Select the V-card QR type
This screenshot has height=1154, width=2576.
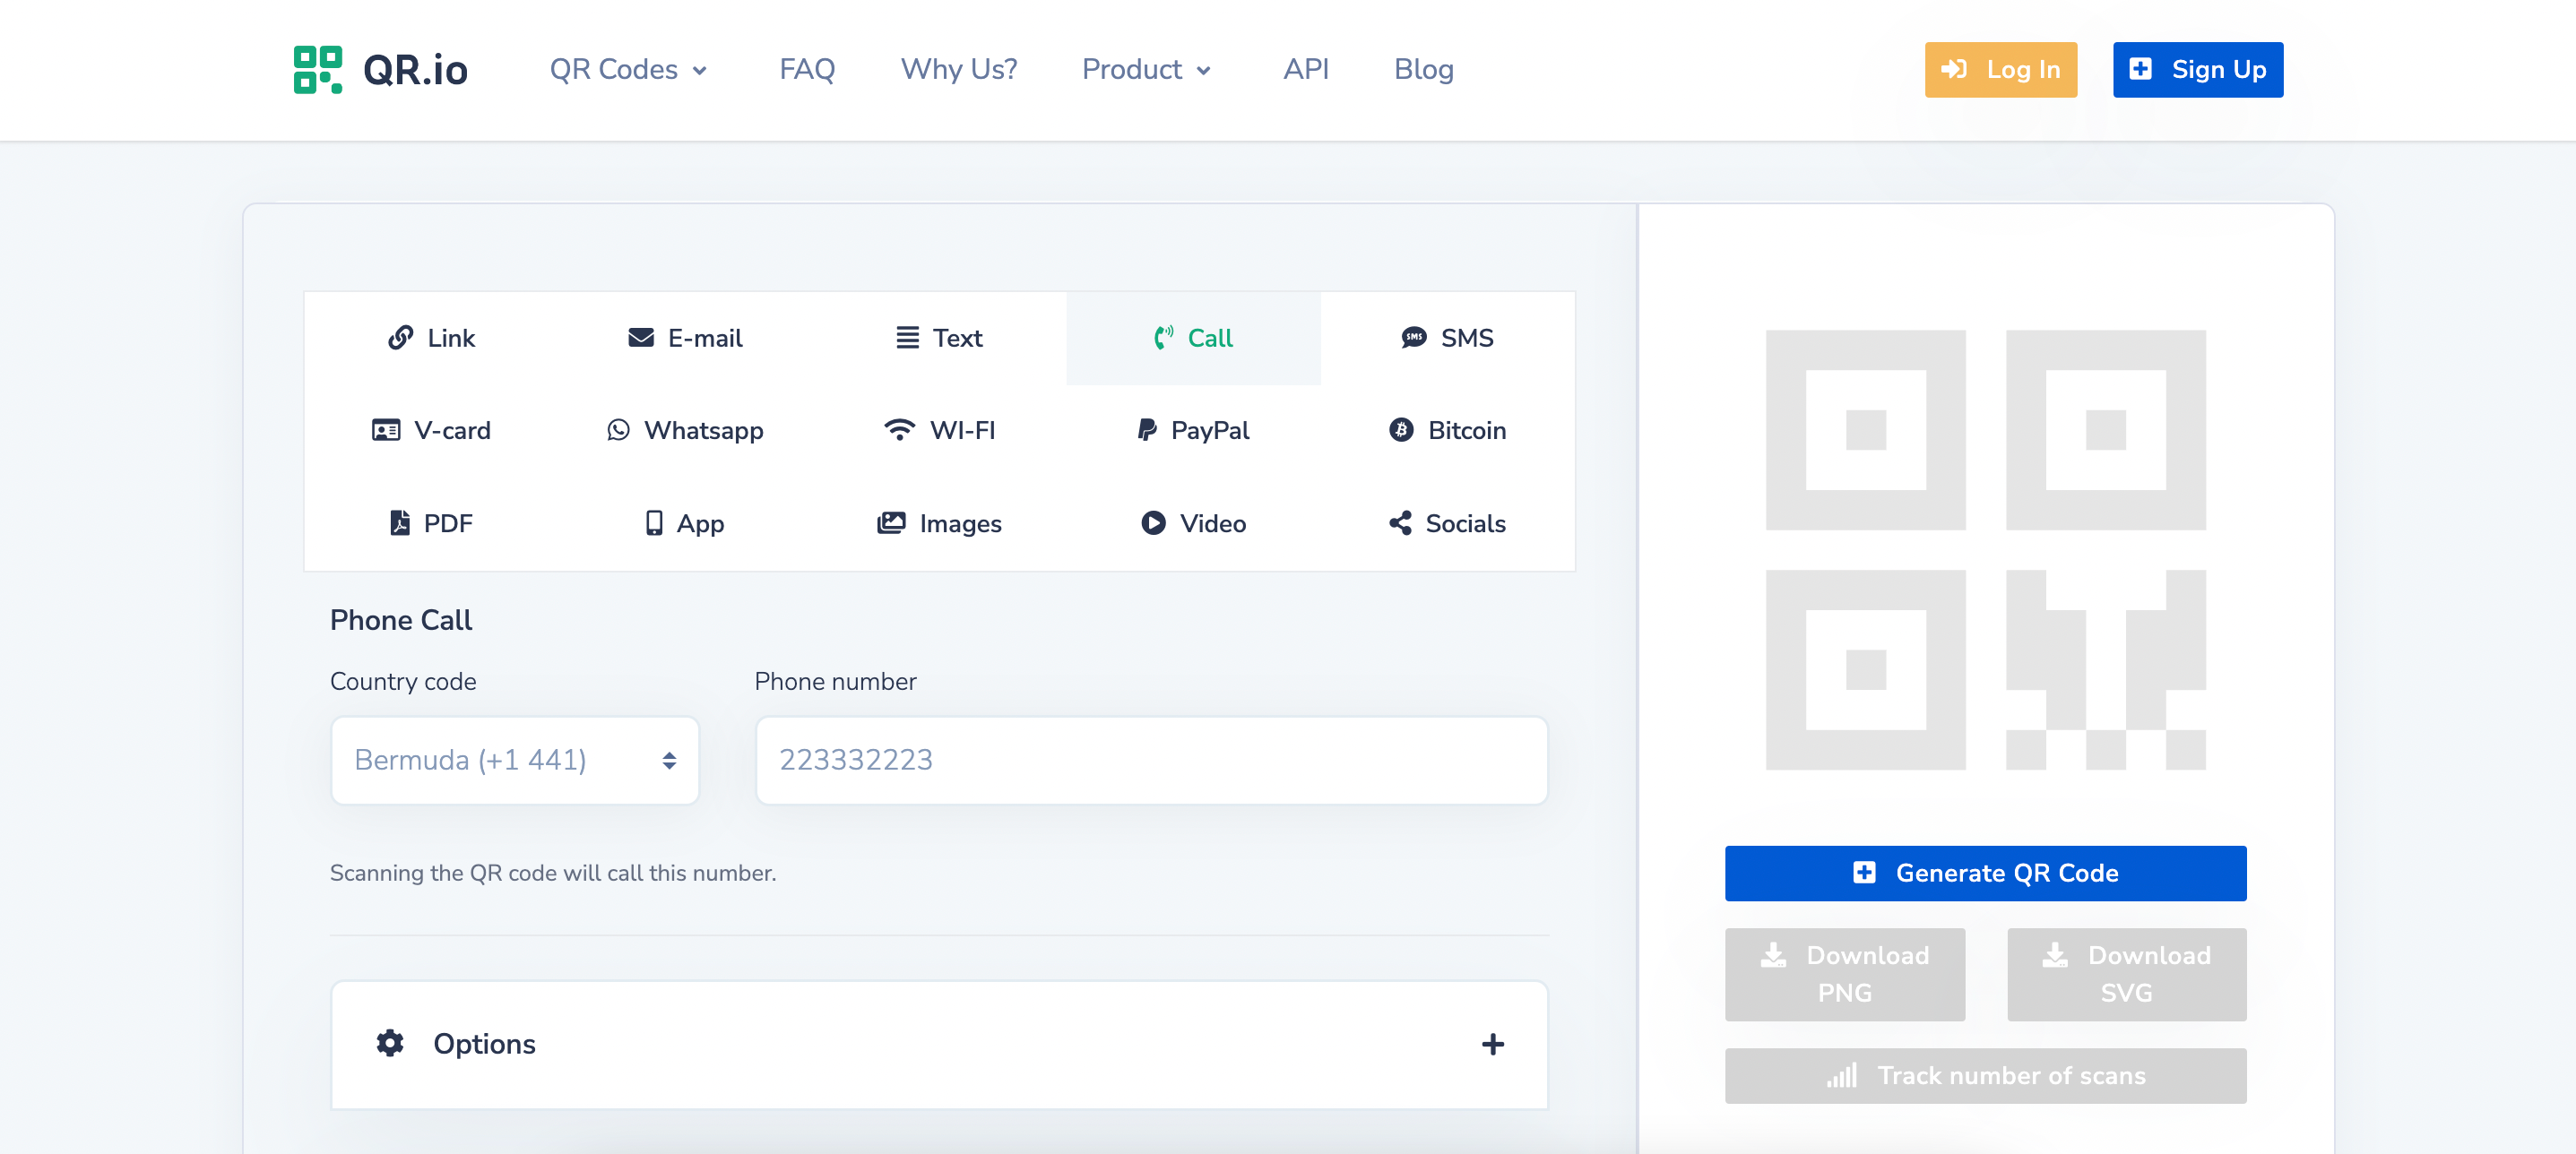click(431, 430)
